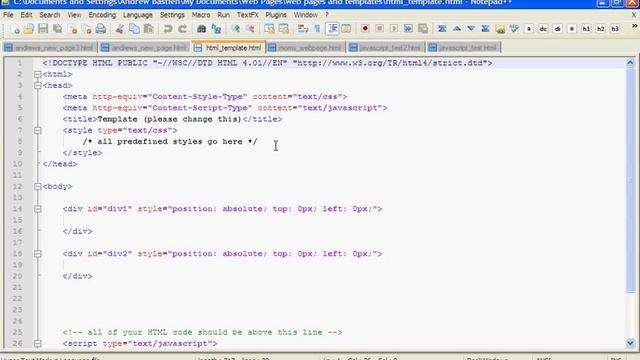Click the Run macro multiple times icon
This screenshot has width=640, height=360.
(408, 29)
